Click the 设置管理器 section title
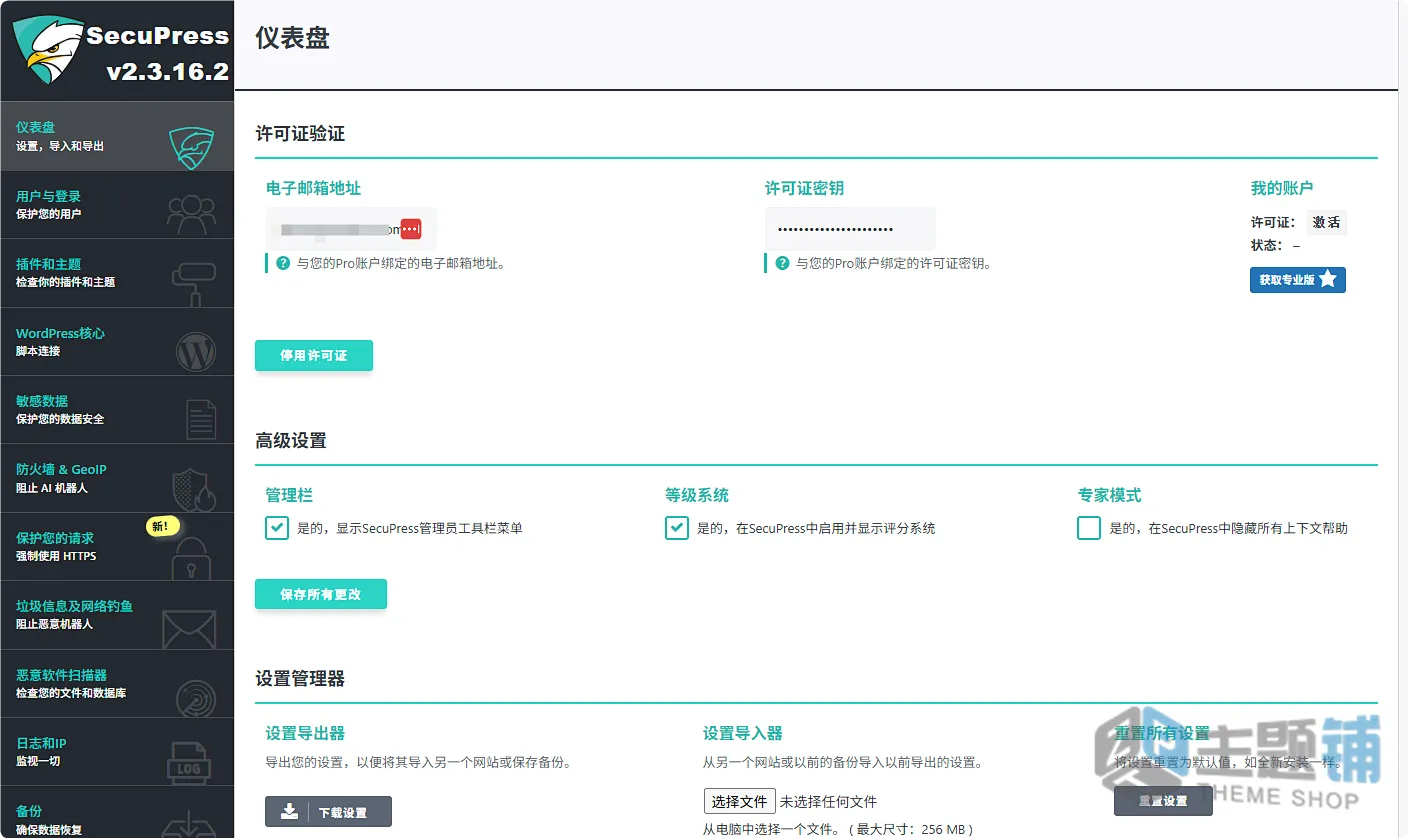 300,679
